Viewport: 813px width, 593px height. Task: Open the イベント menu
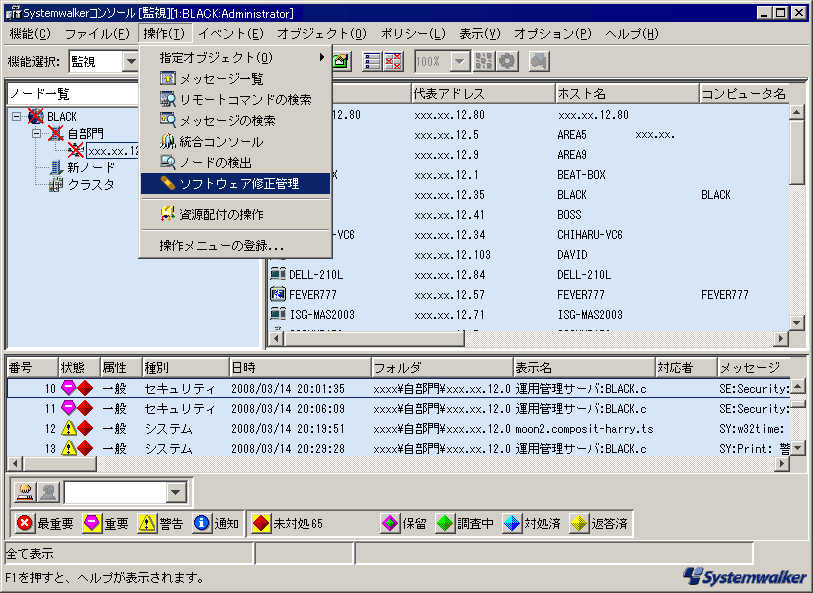pyautogui.click(x=231, y=34)
